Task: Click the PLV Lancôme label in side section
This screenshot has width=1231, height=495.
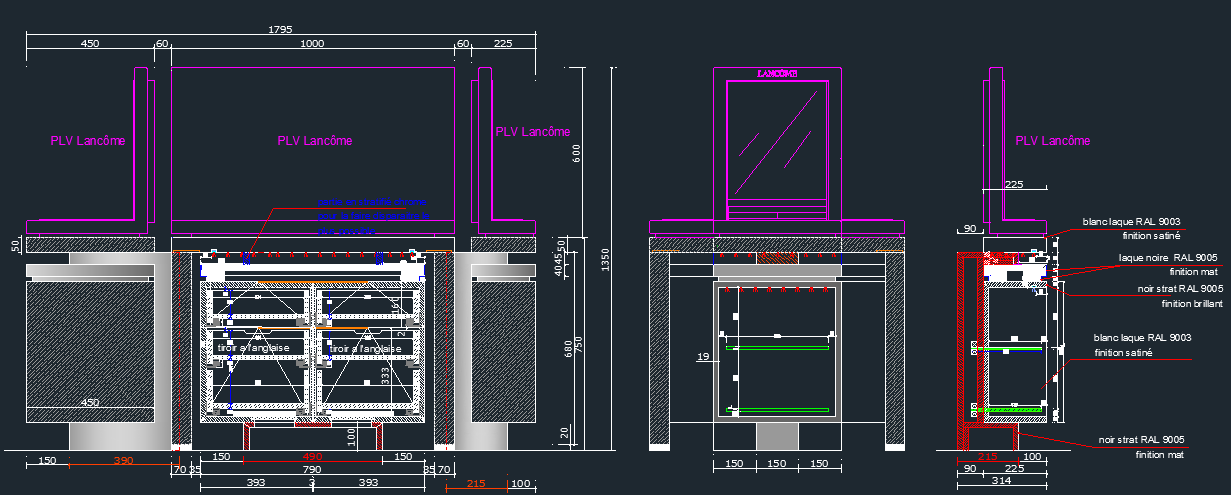Action: click(x=1052, y=141)
